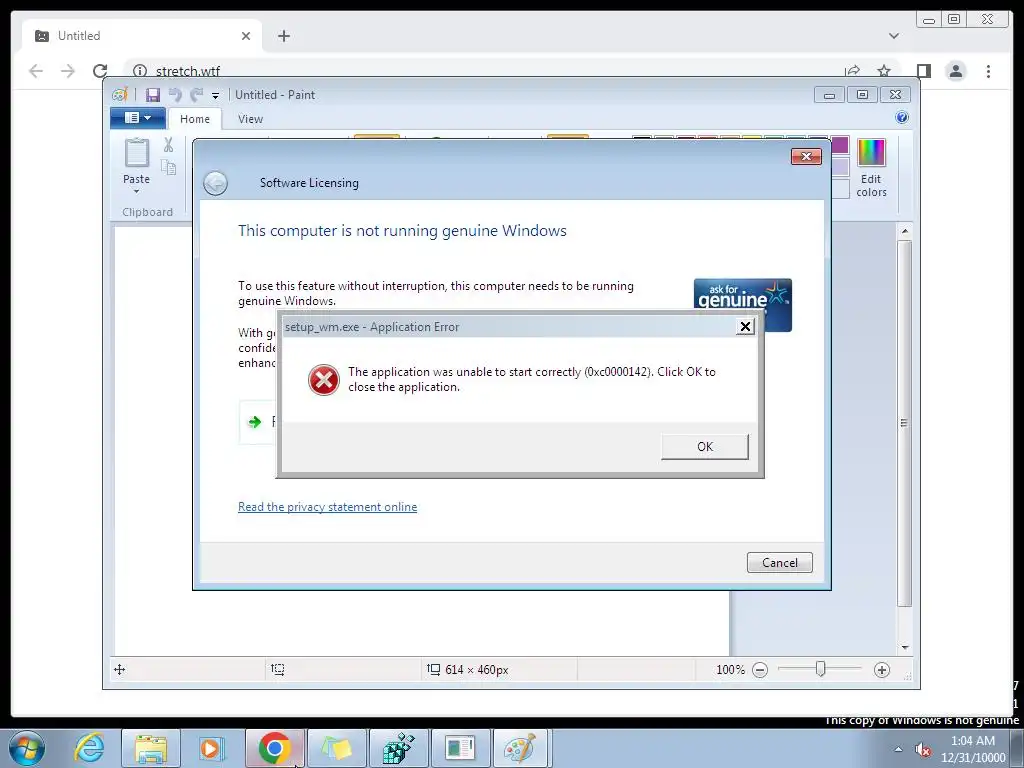Click Chrome icon in taskbar
The image size is (1024, 768).
tap(274, 748)
